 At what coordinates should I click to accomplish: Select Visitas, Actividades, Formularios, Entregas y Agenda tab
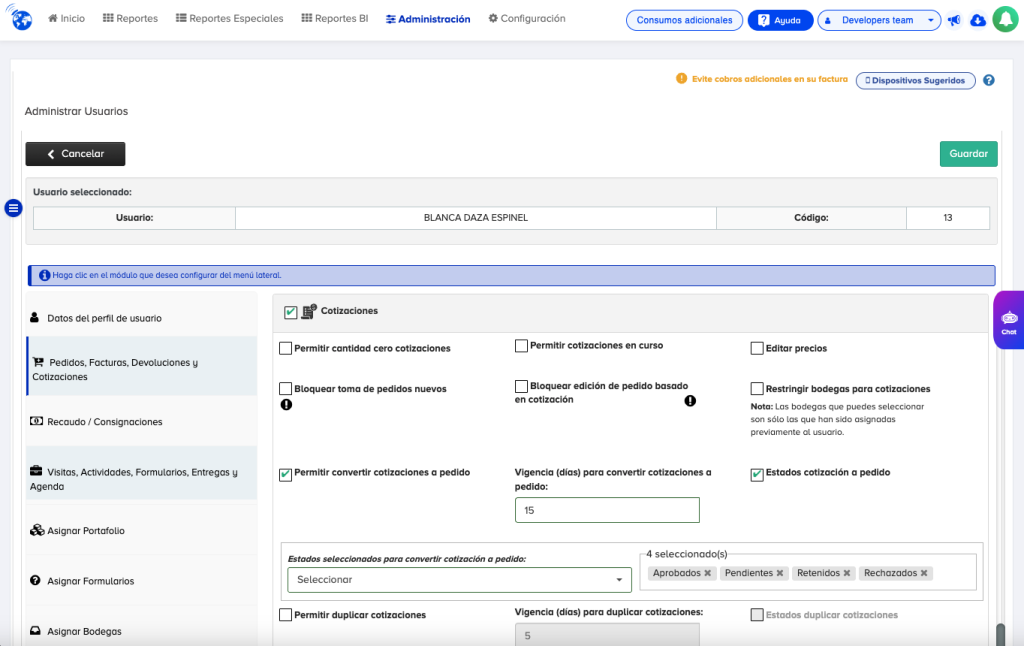point(140,475)
